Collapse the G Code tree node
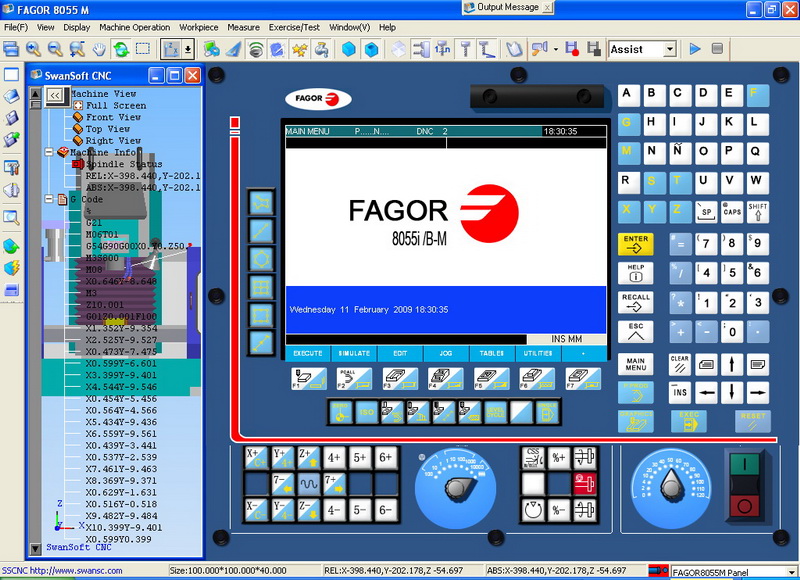The width and height of the screenshot is (800, 580). pos(48,199)
